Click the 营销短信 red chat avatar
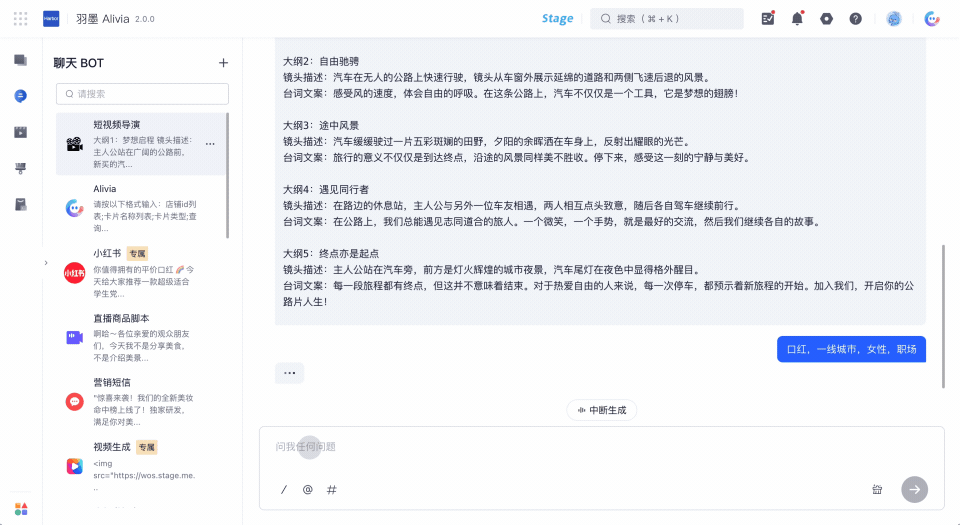960x525 pixels. coord(75,401)
